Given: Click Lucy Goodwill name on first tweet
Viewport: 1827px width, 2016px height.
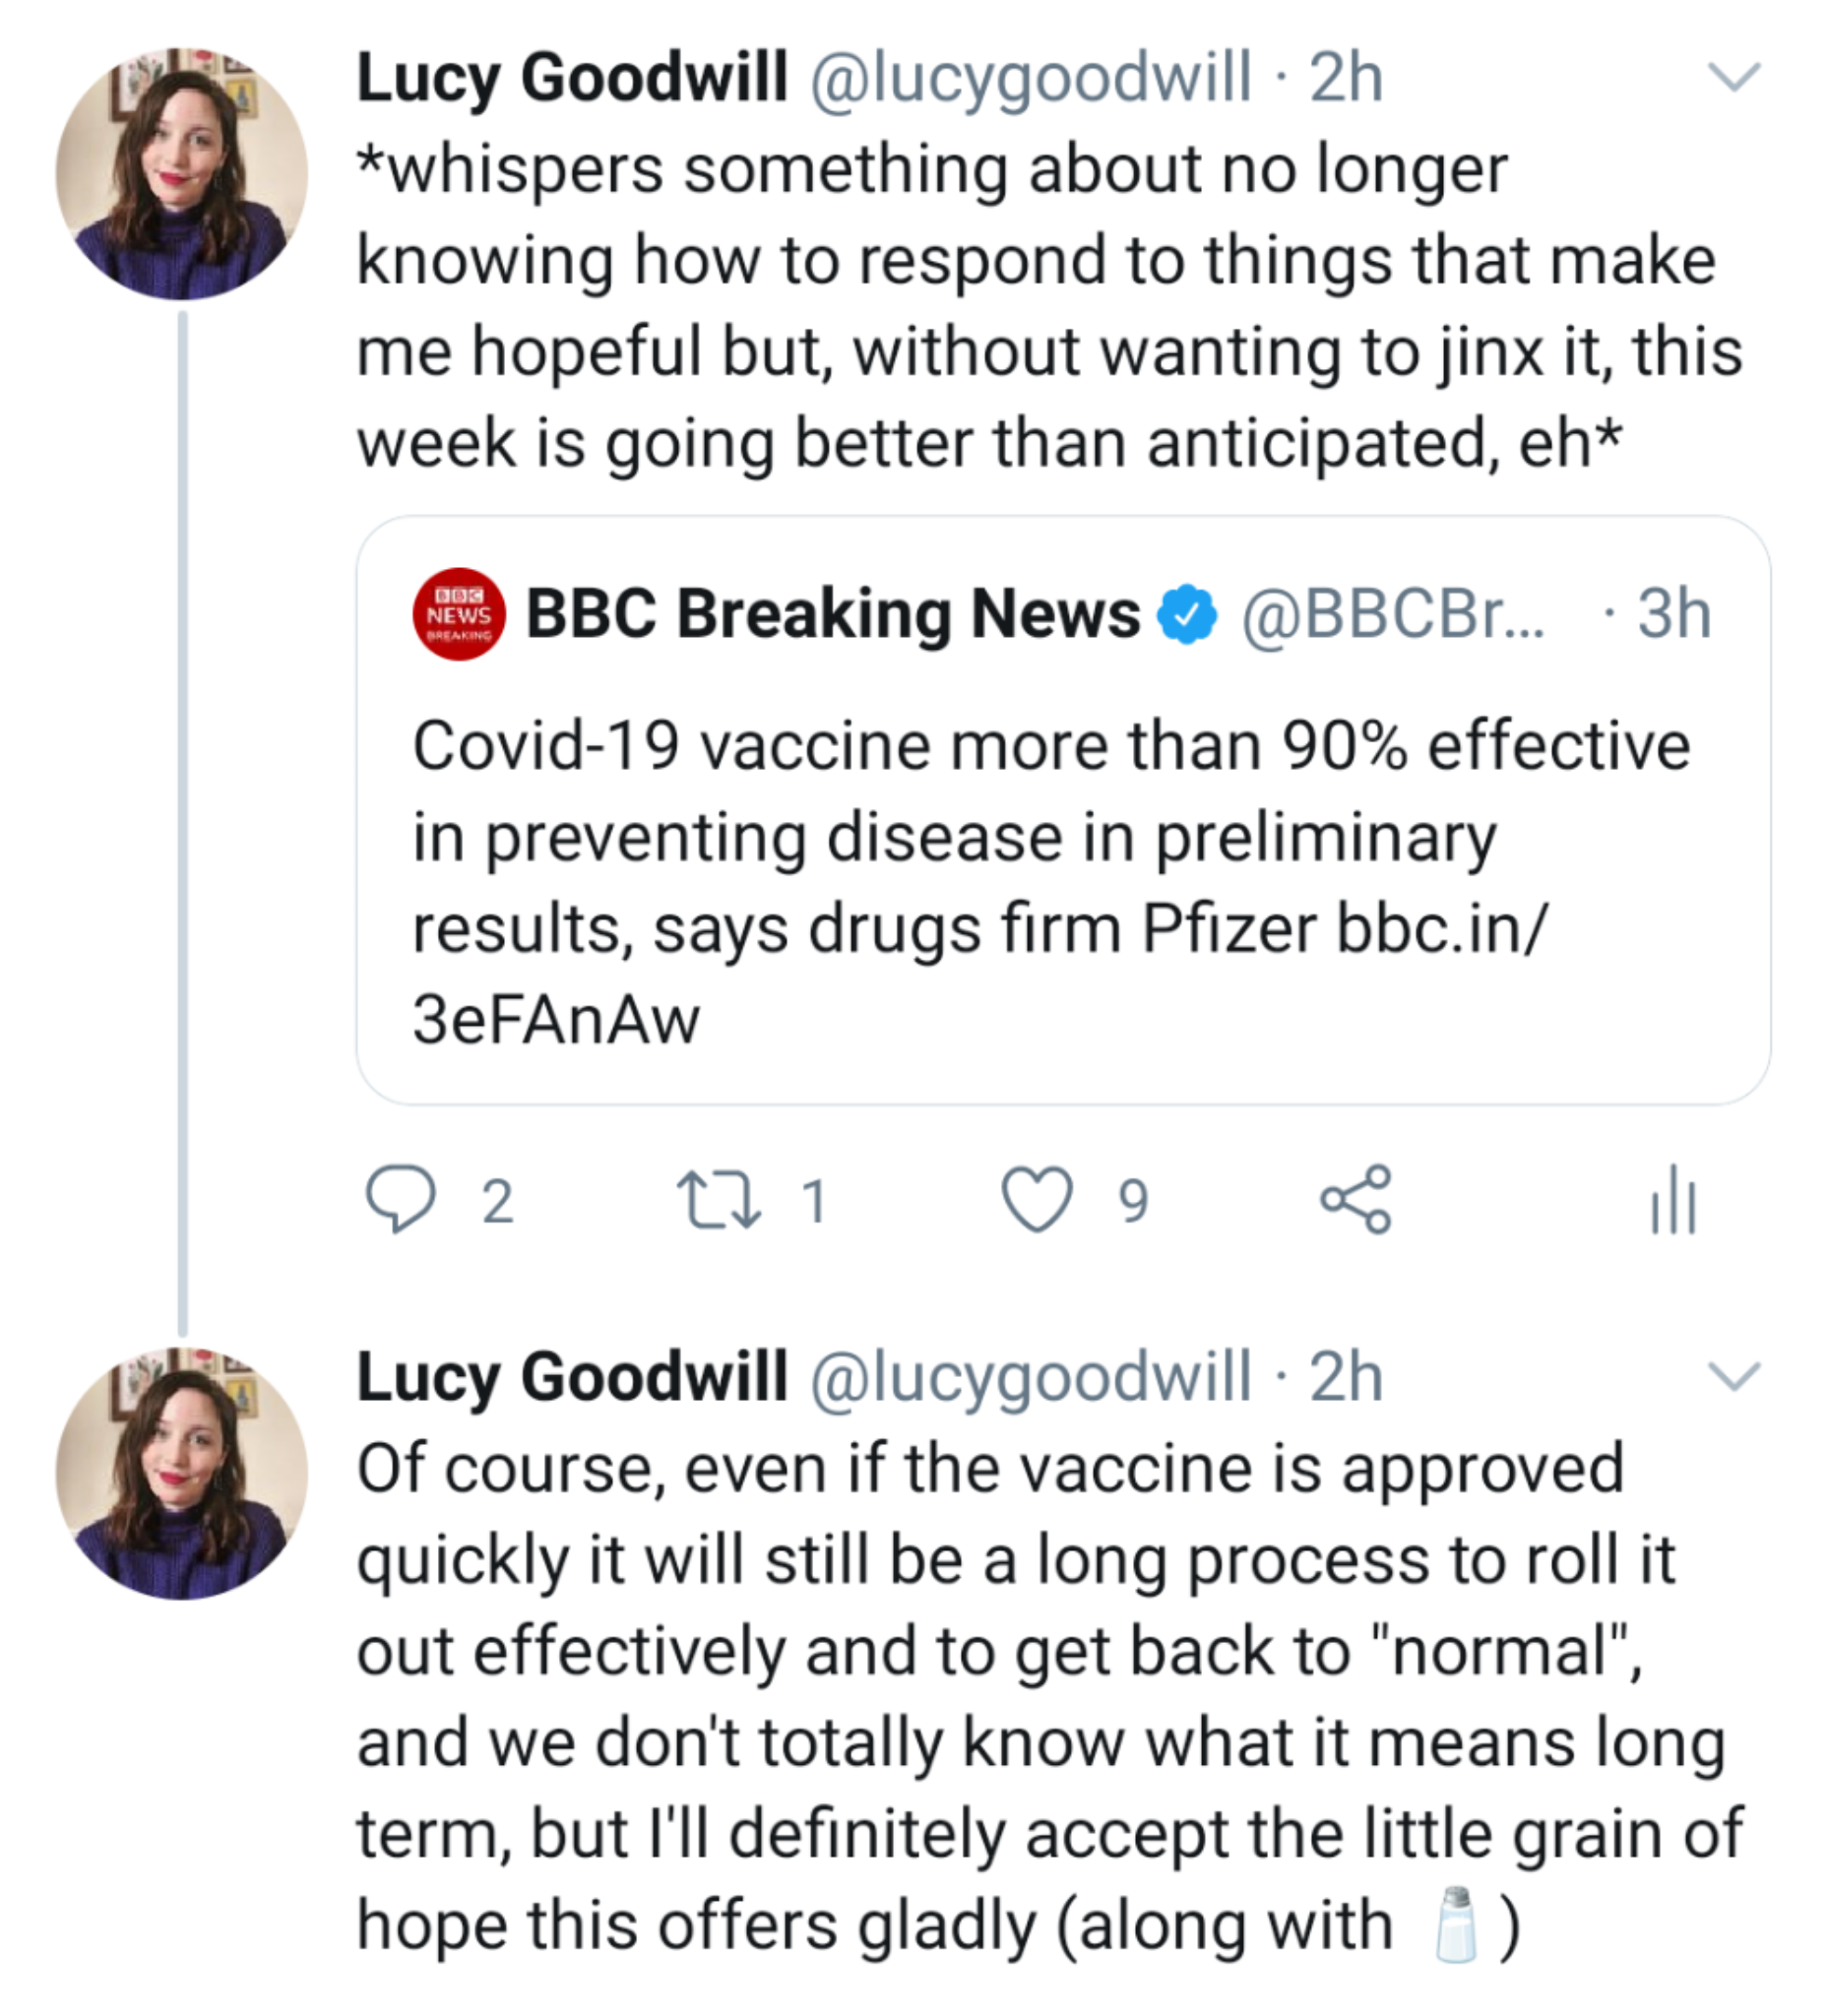Looking at the screenshot, I should tap(572, 77).
